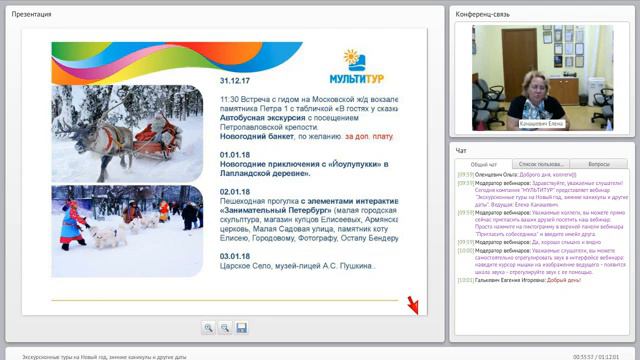Switch to the Общий чат tab
The height and width of the screenshot is (360, 640).
(484, 164)
